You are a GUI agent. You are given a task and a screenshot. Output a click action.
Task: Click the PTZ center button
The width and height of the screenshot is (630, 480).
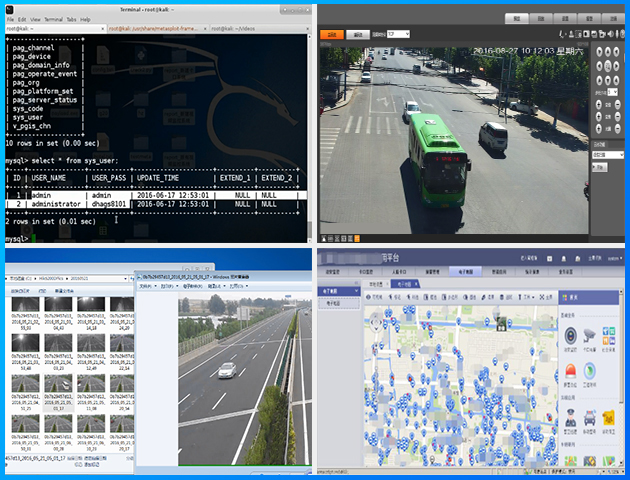(608, 66)
